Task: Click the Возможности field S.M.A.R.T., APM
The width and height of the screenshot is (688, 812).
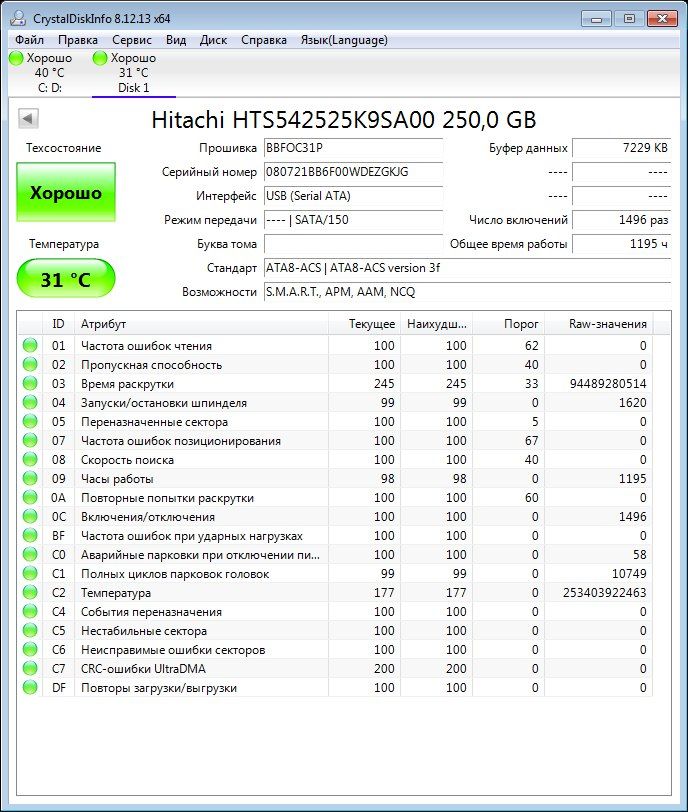Action: click(467, 292)
